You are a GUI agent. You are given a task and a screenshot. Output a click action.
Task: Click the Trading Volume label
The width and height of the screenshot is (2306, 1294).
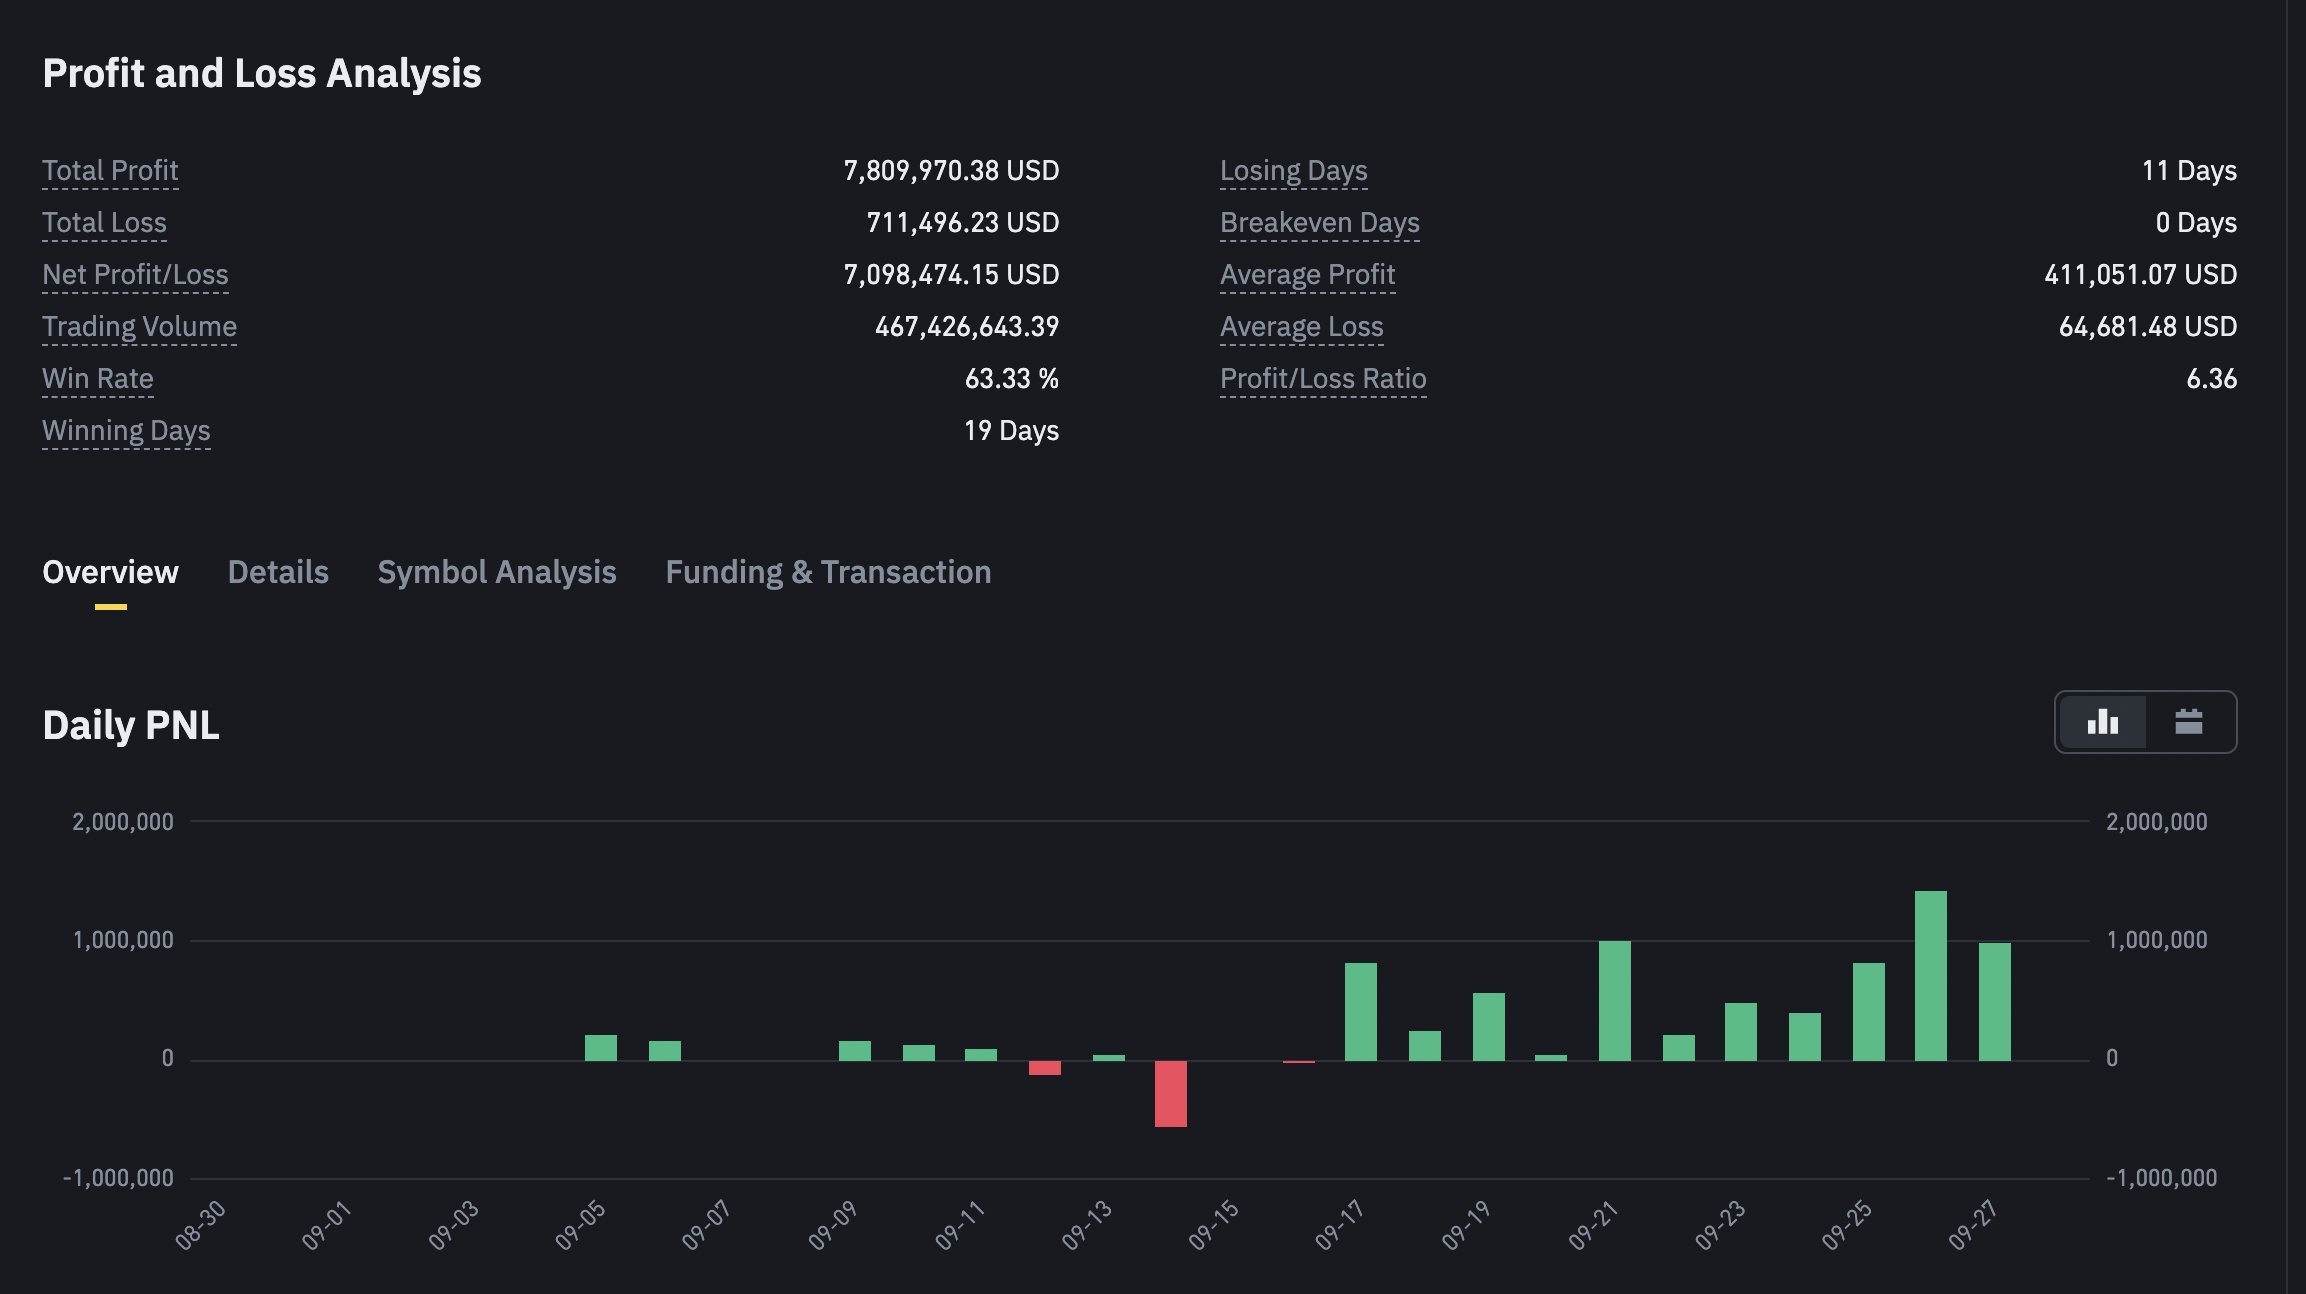(x=139, y=327)
